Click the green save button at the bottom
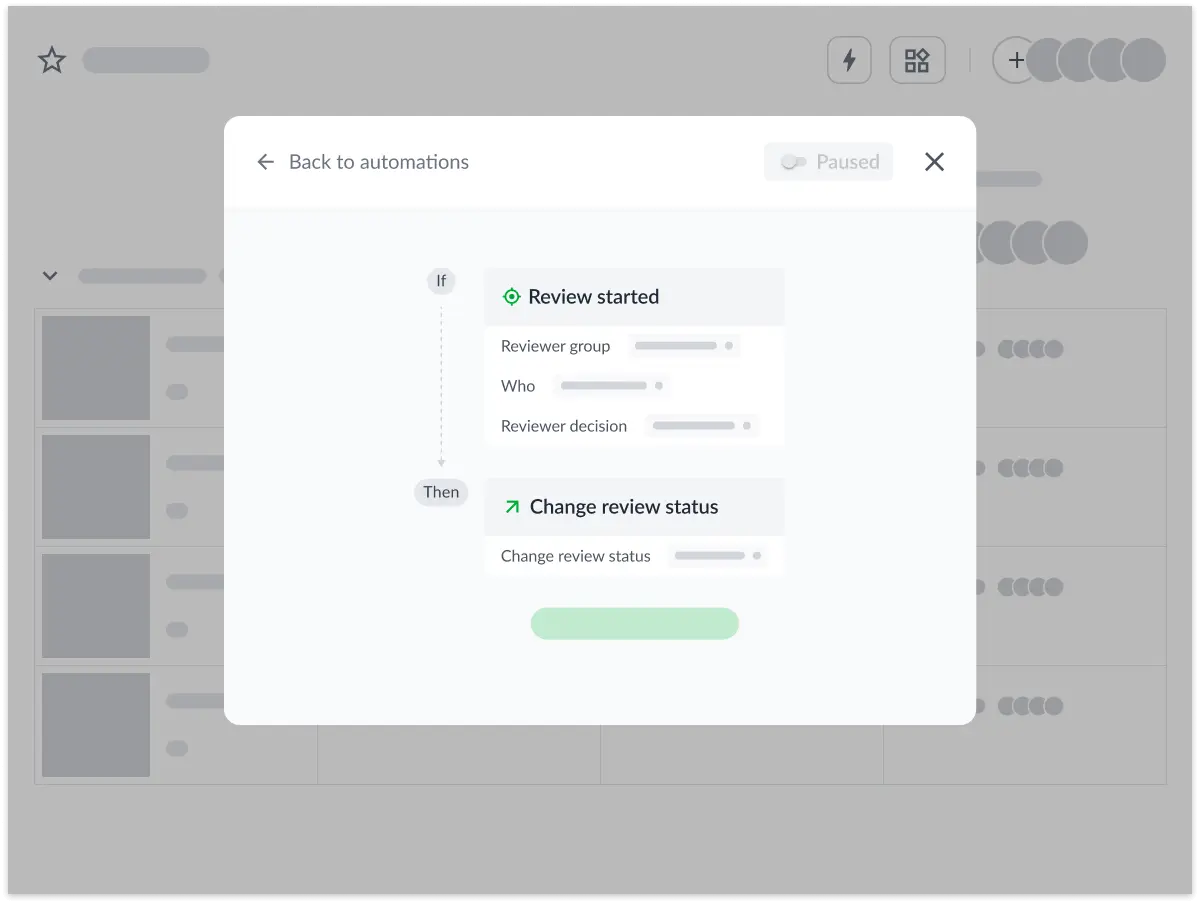Viewport: 1200px width, 904px height. [x=634, y=623]
